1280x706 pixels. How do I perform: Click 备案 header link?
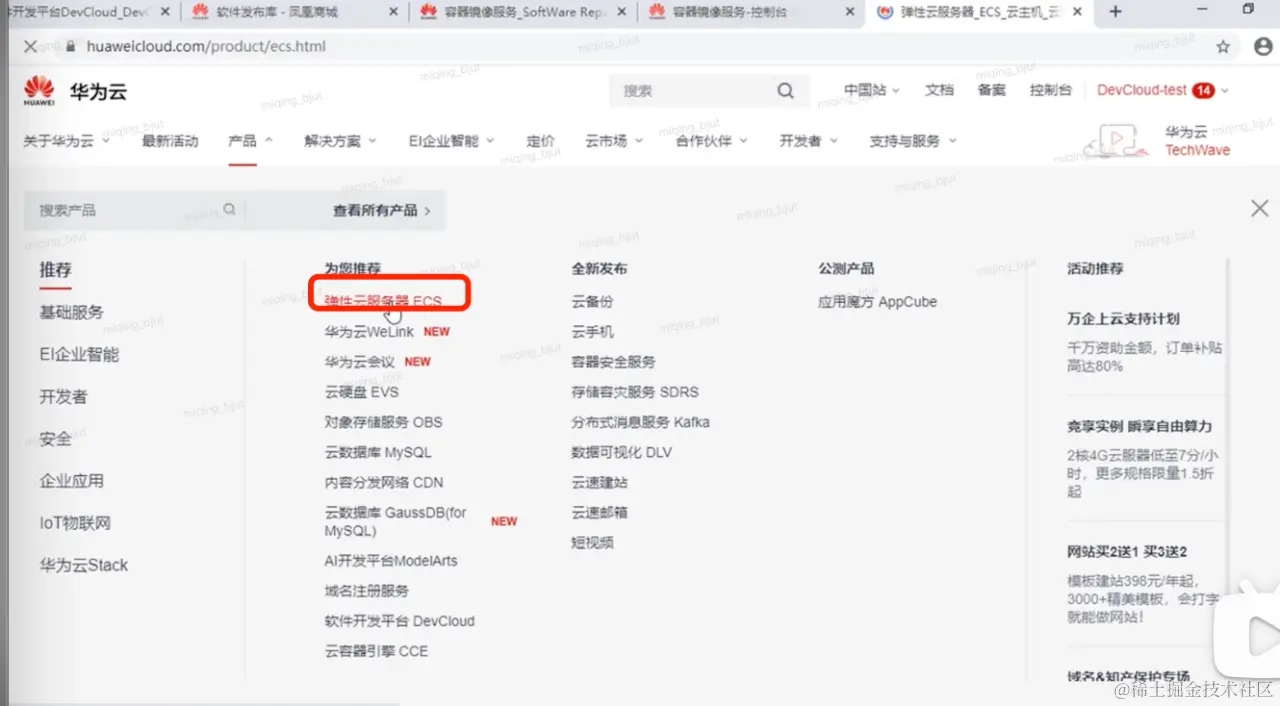click(x=992, y=90)
